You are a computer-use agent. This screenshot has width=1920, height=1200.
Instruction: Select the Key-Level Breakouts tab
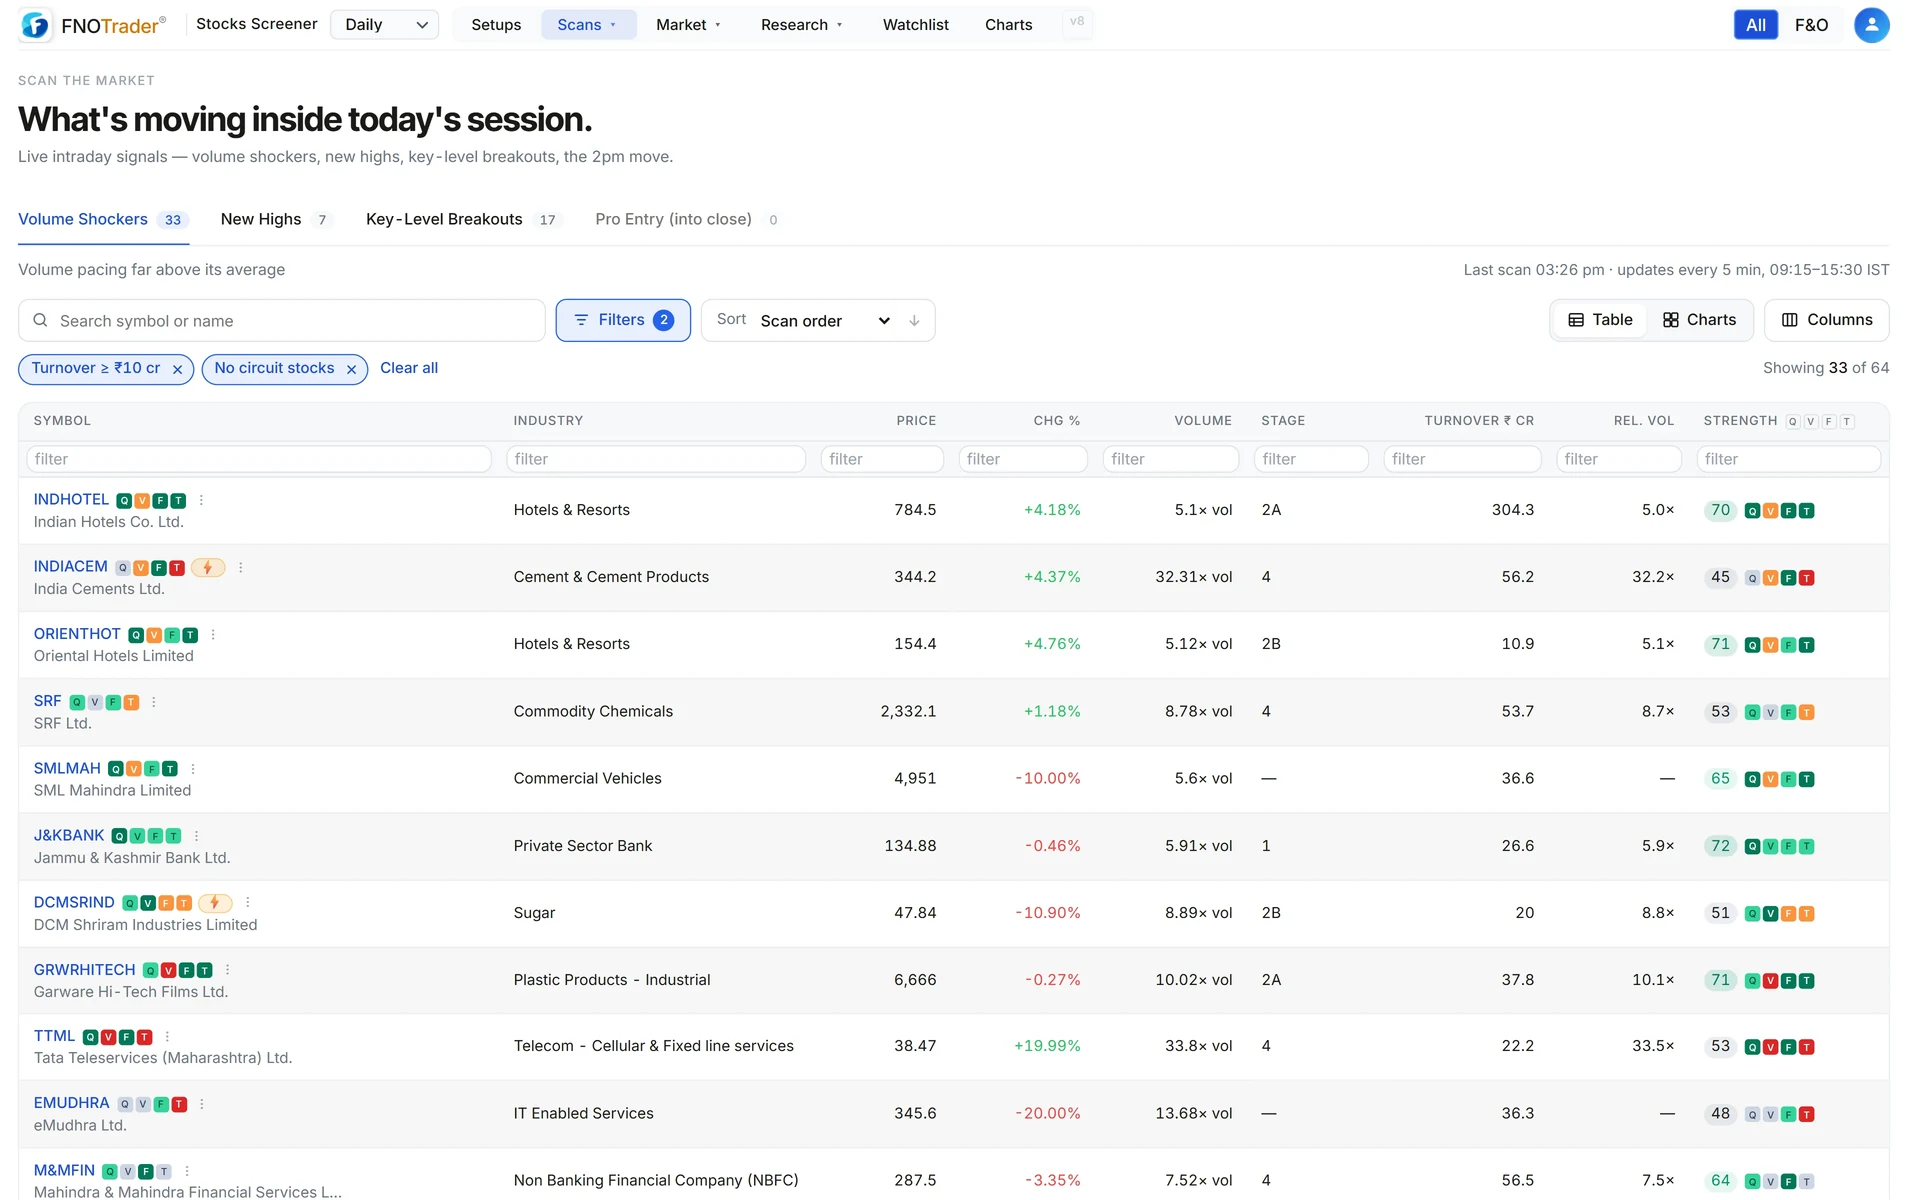click(x=463, y=220)
